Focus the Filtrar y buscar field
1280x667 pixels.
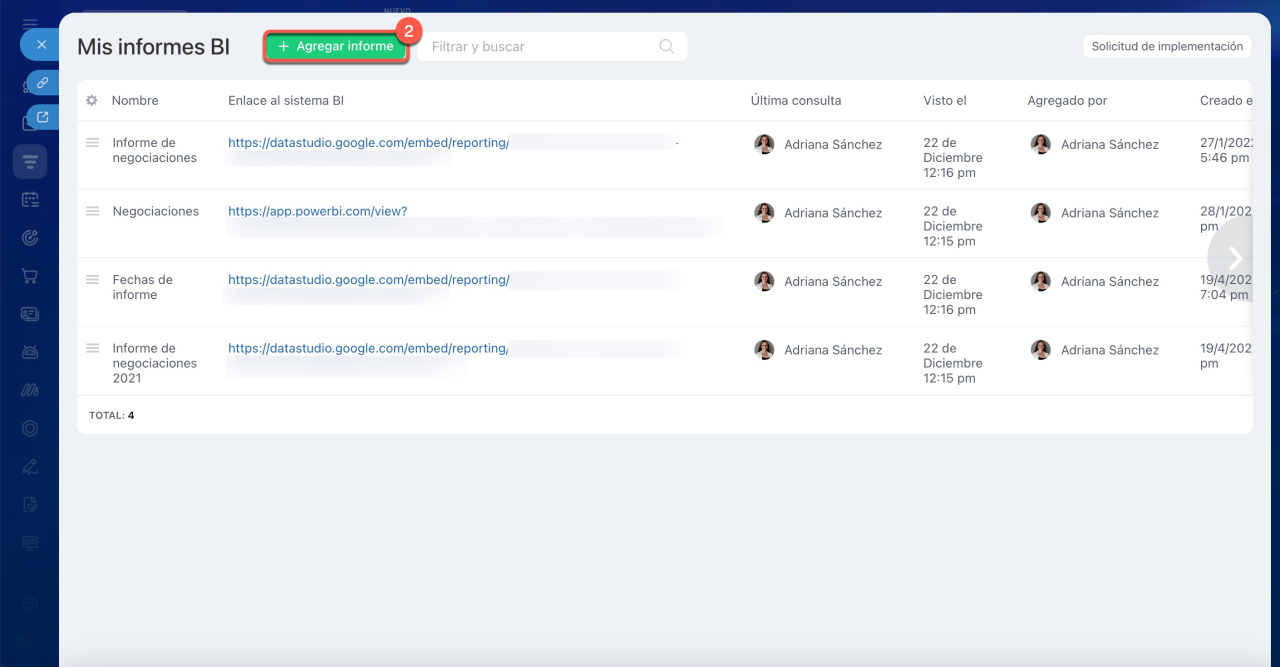(540, 47)
